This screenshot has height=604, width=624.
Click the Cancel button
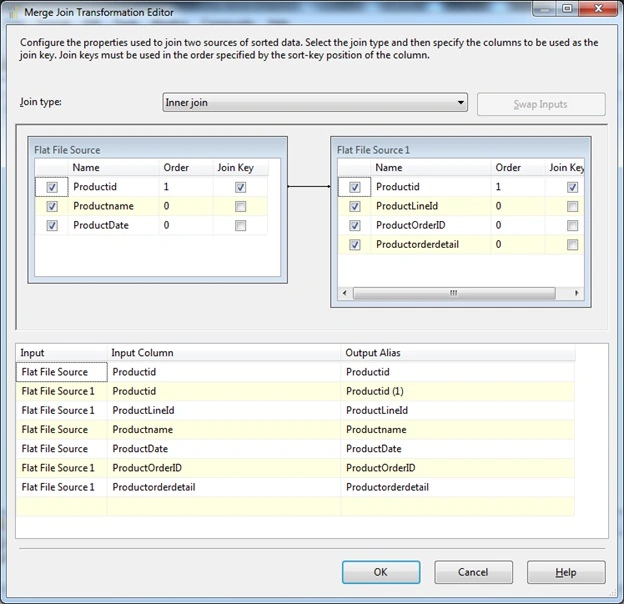[473, 572]
